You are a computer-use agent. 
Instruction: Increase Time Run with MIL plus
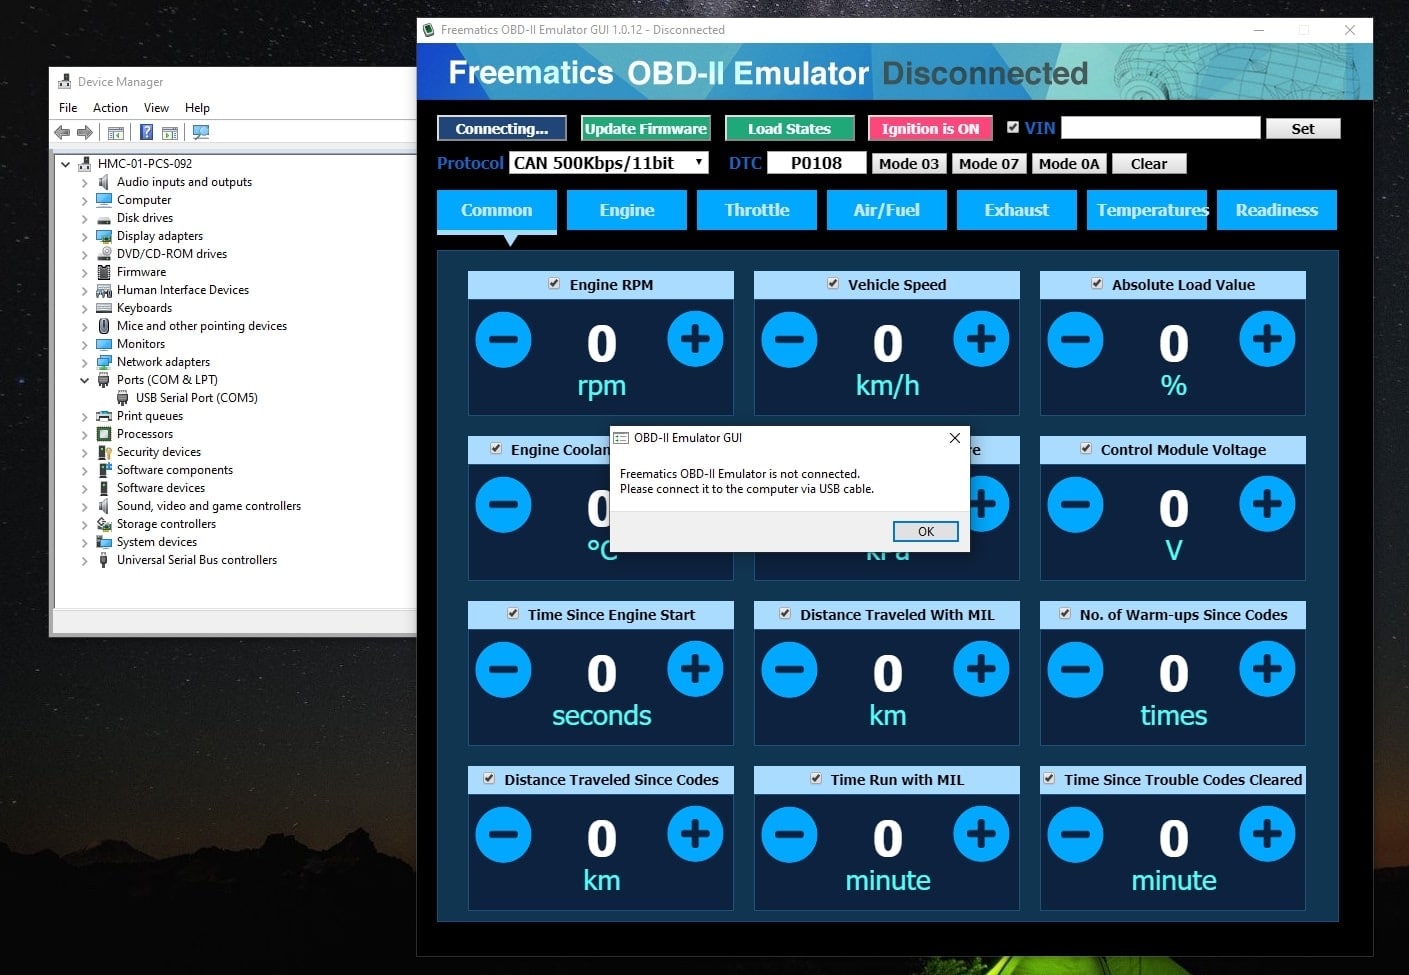pos(981,834)
